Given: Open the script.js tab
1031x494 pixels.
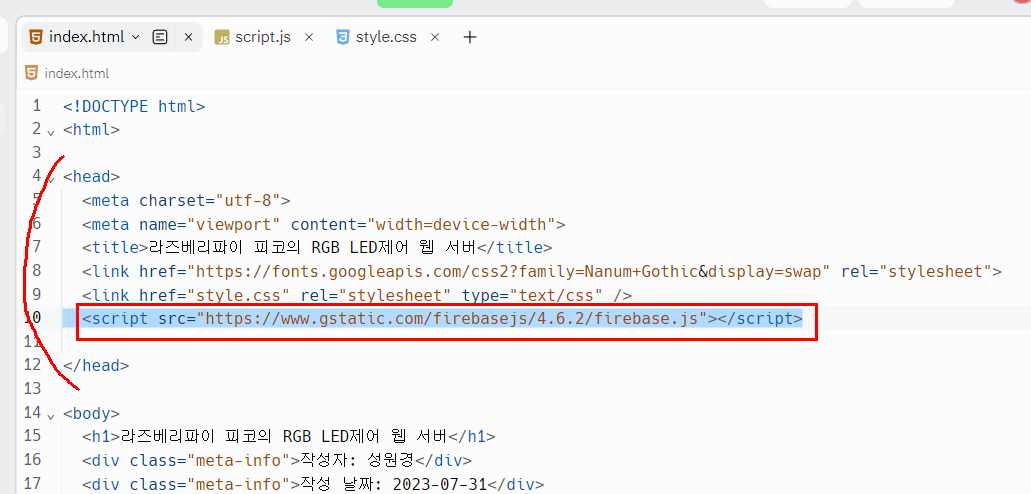Looking at the screenshot, I should tap(262, 37).
